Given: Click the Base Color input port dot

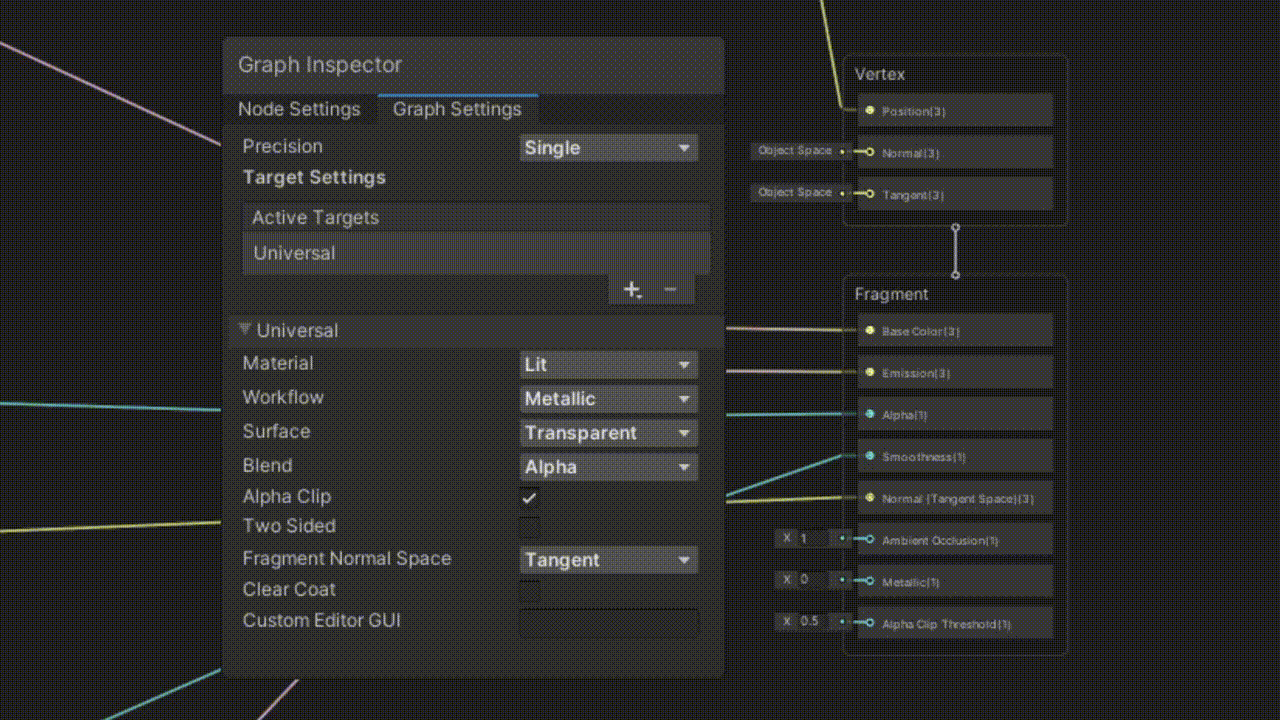Looking at the screenshot, I should point(868,330).
